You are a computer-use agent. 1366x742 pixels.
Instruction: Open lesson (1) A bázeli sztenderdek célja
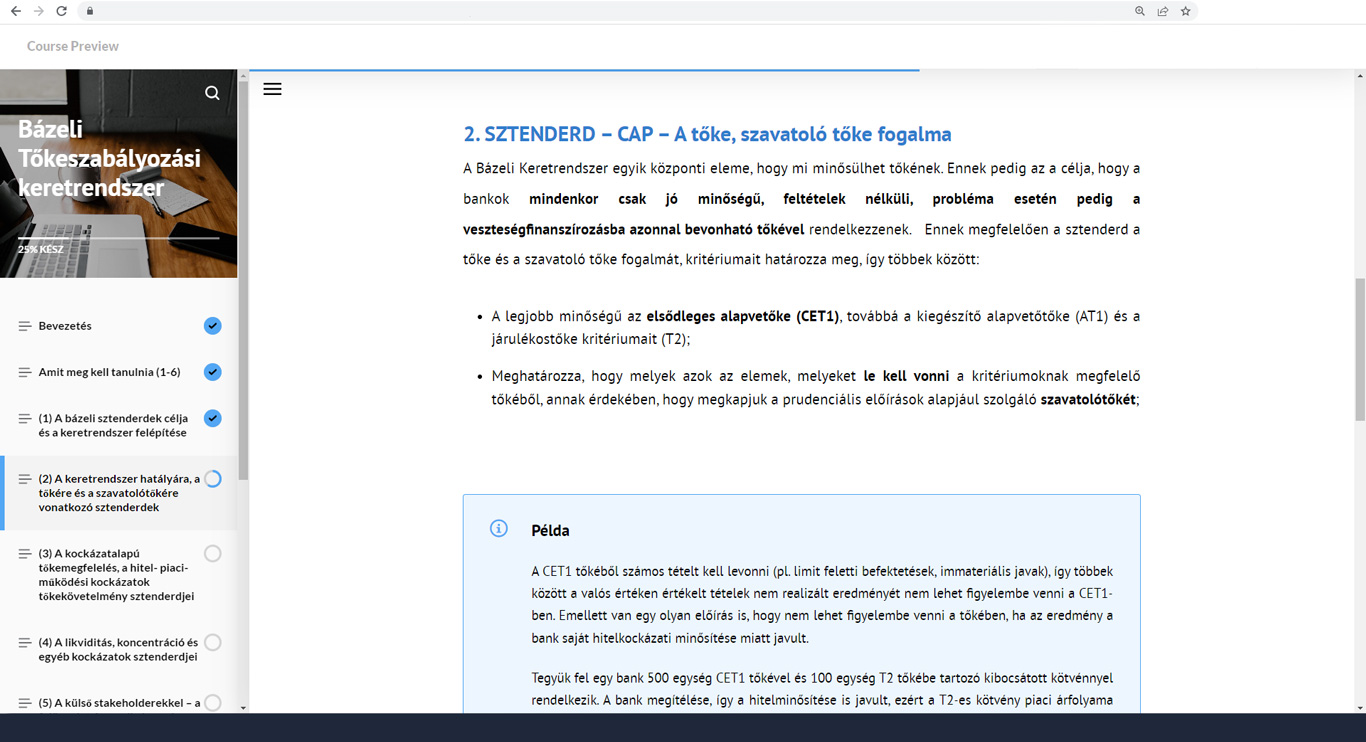(113, 425)
